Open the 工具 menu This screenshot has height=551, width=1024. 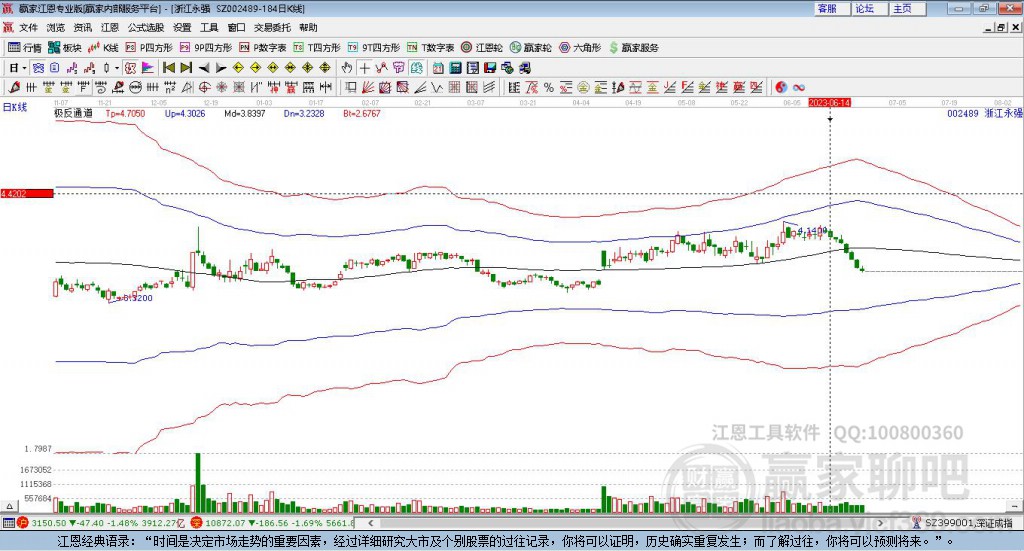[209, 27]
